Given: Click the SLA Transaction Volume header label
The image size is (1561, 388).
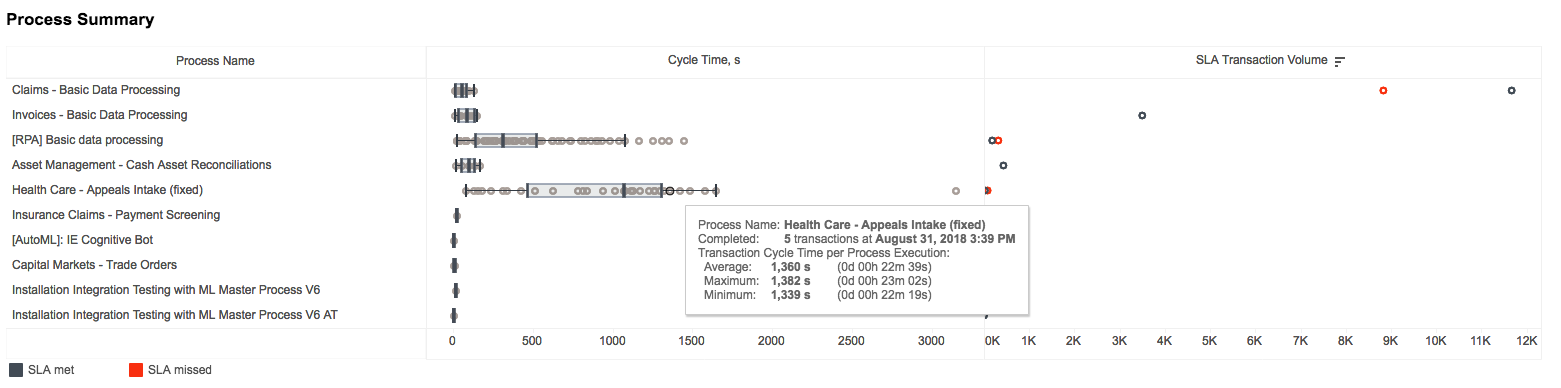Looking at the screenshot, I should [1261, 61].
